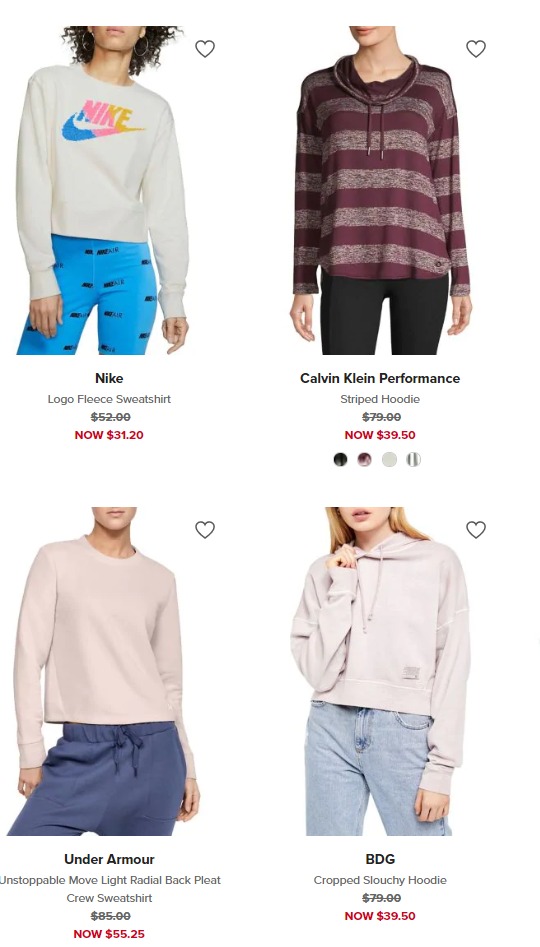View the BDG cropped hoodie photo
540x947 pixels.
(381, 671)
